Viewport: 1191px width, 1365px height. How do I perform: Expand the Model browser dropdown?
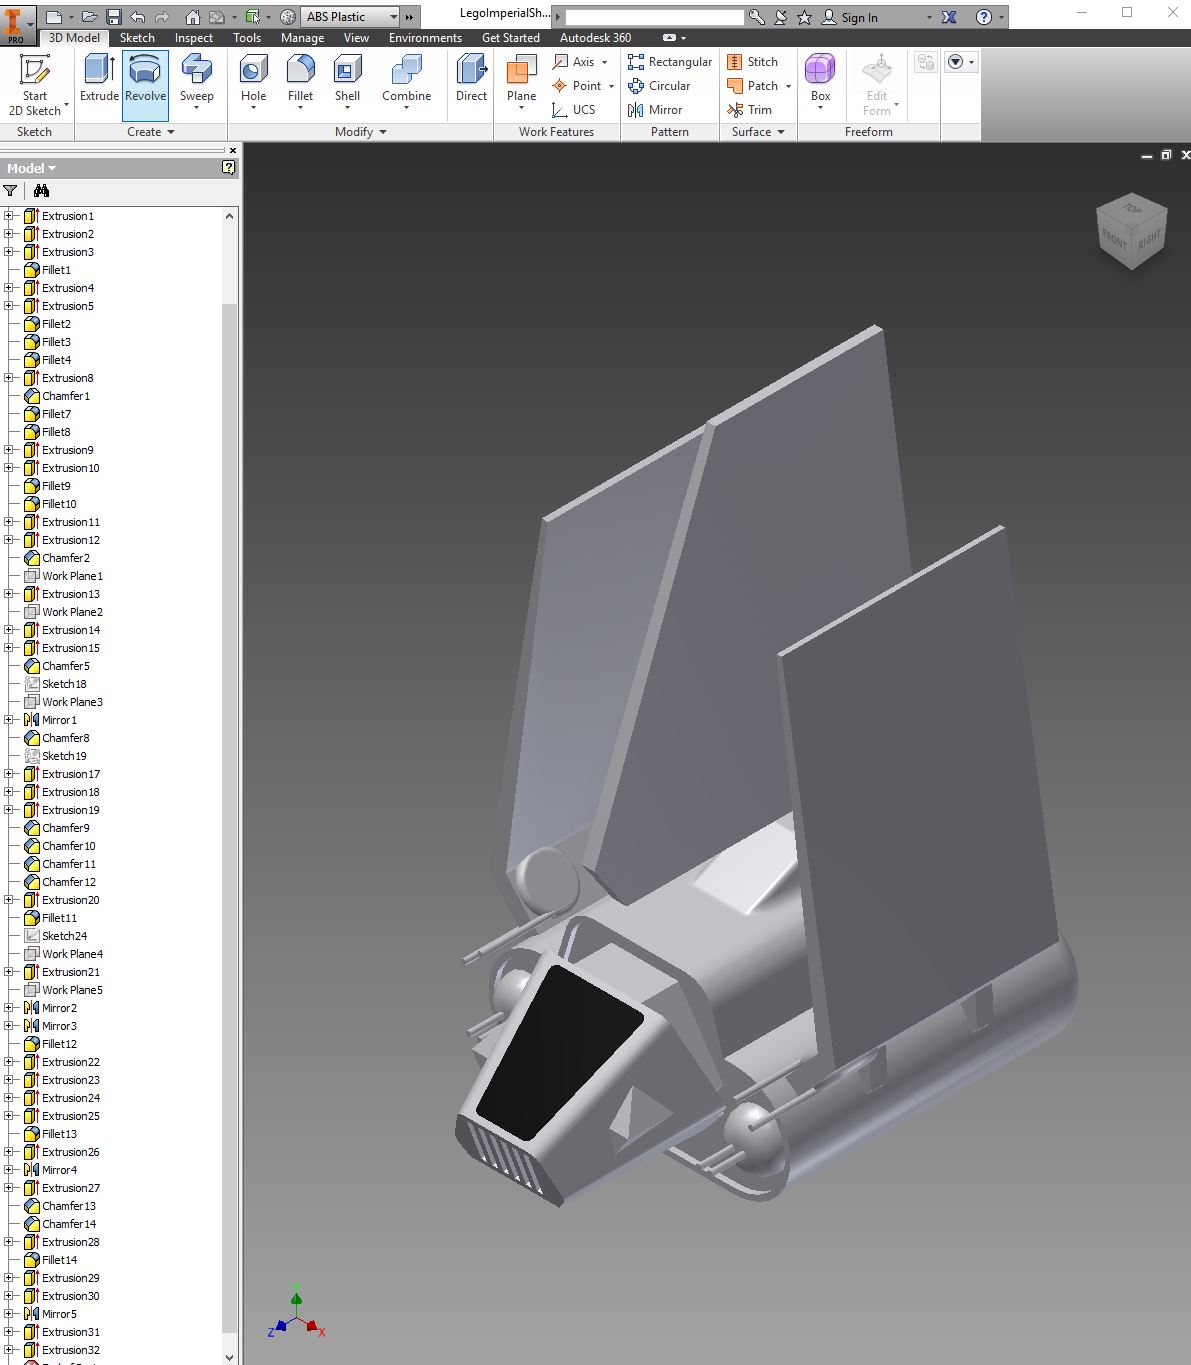[x=32, y=168]
